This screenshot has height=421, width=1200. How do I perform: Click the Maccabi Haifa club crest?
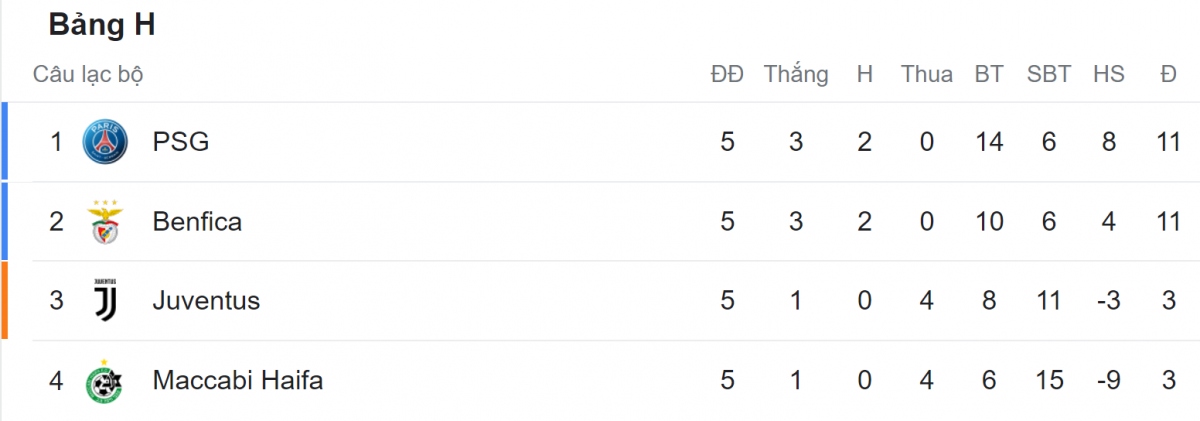click(x=105, y=380)
